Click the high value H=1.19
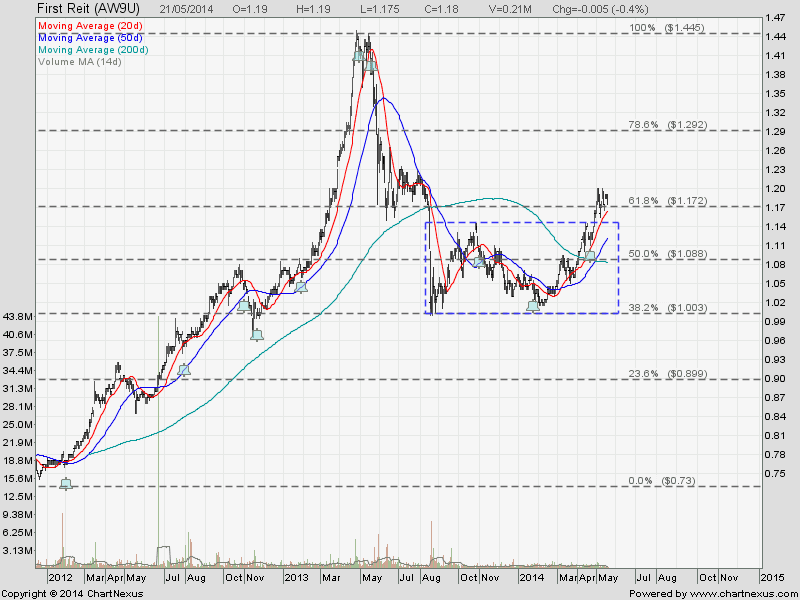Viewport: 800px width, 600px height. point(313,9)
